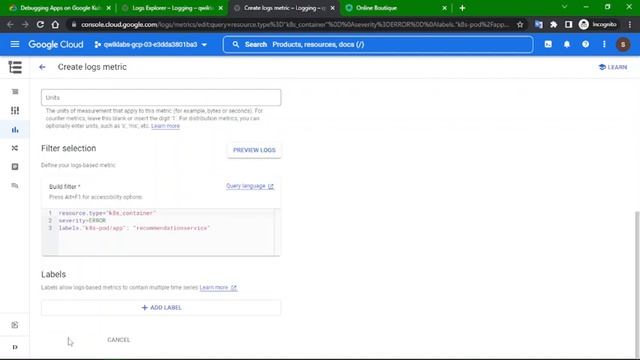Viewport: 640px width, 360px height.
Task: Open the account avatar S
Action: coord(623,44)
